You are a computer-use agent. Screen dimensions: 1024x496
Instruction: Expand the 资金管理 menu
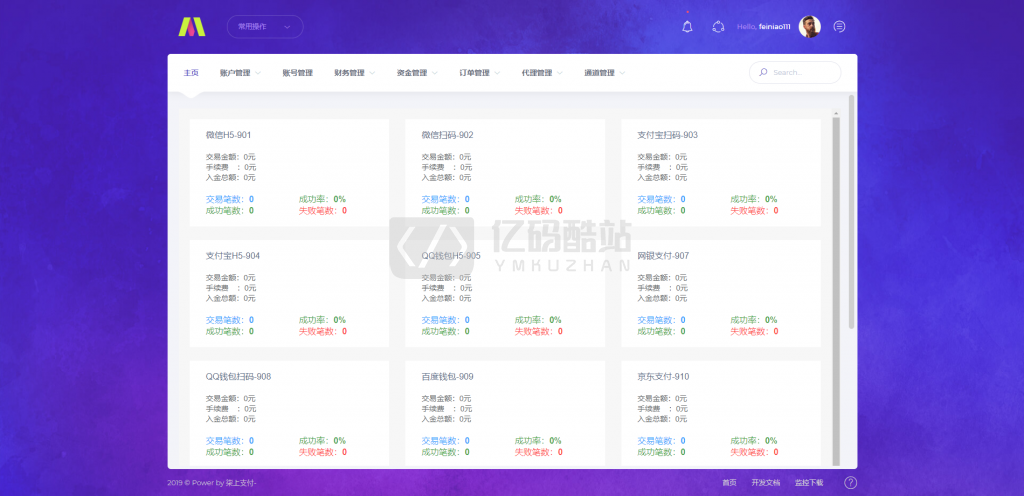click(417, 73)
